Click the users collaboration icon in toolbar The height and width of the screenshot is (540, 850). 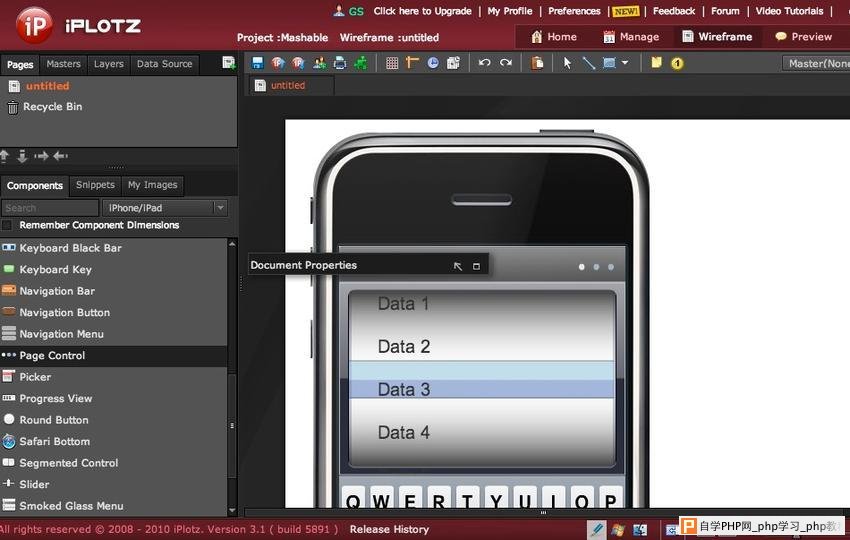(319, 63)
